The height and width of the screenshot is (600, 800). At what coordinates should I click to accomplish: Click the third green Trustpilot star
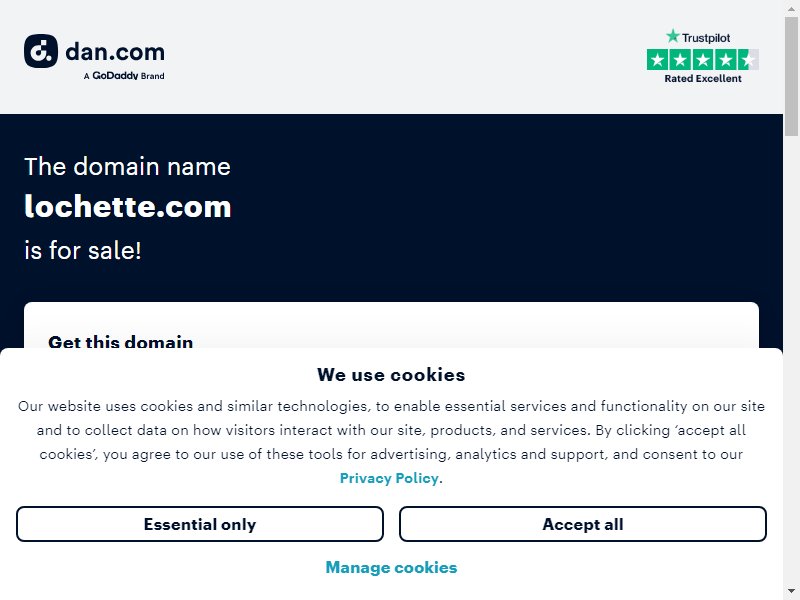pos(703,60)
